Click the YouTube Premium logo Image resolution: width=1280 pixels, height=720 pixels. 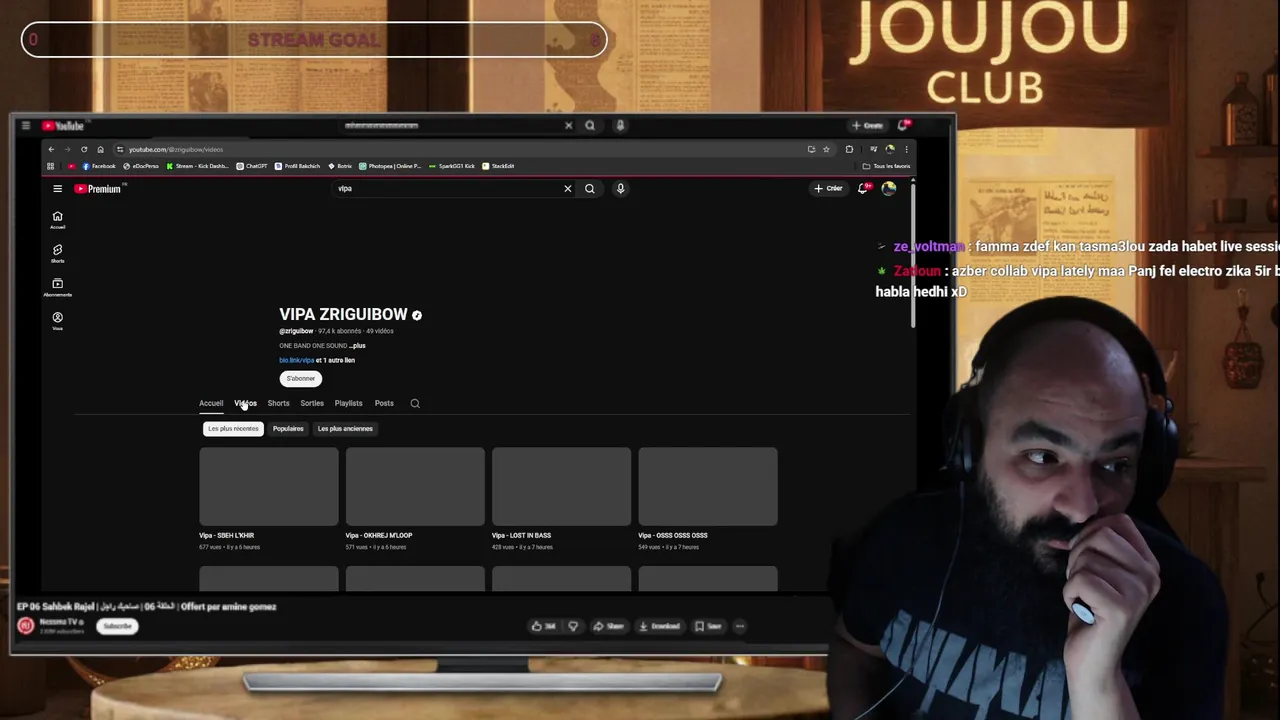[98, 188]
